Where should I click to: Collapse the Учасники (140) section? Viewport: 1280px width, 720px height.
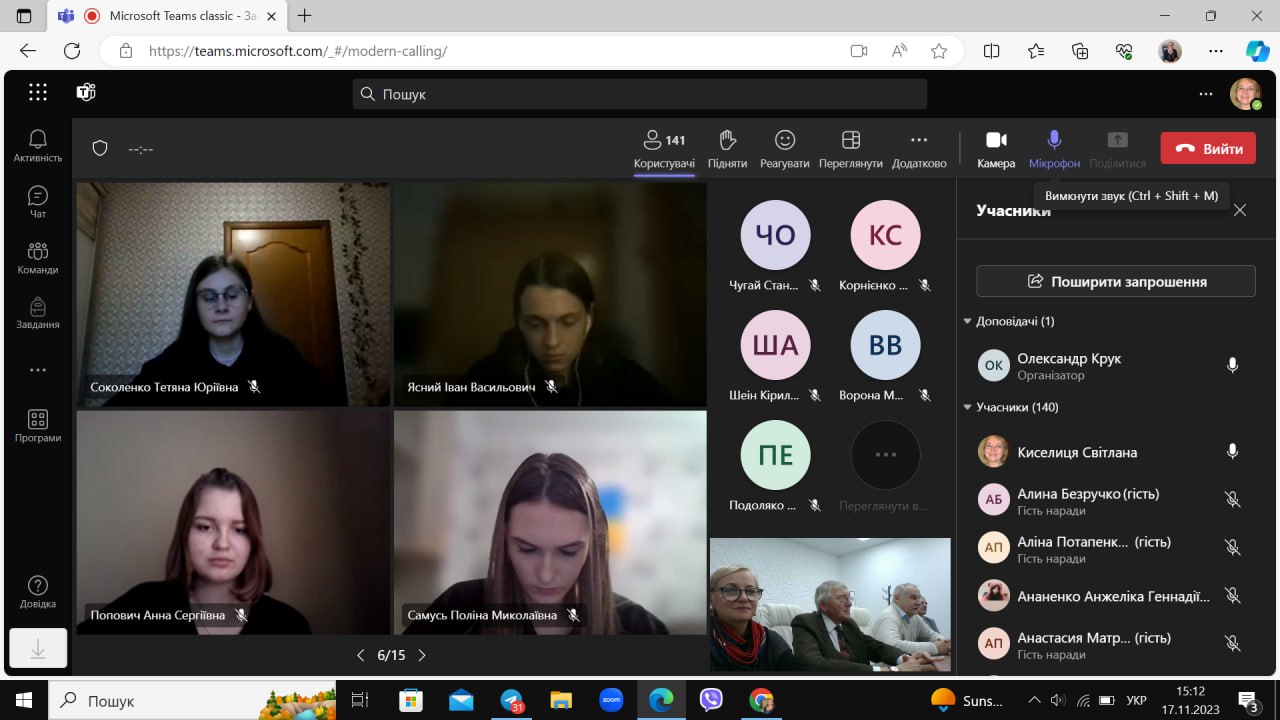968,408
